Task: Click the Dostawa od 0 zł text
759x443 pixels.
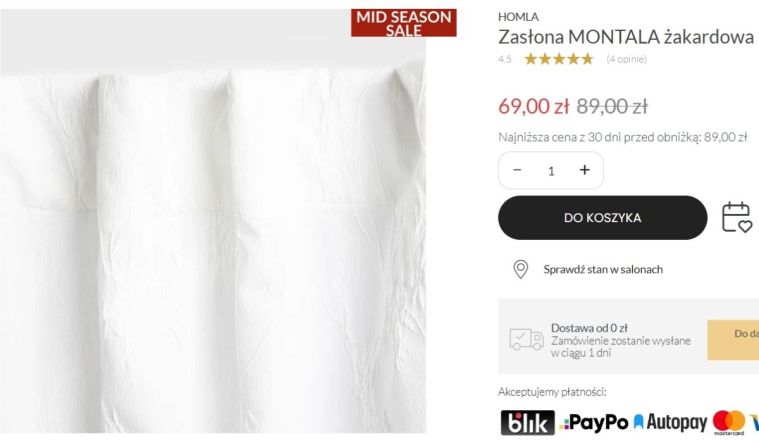Action: tap(589, 328)
